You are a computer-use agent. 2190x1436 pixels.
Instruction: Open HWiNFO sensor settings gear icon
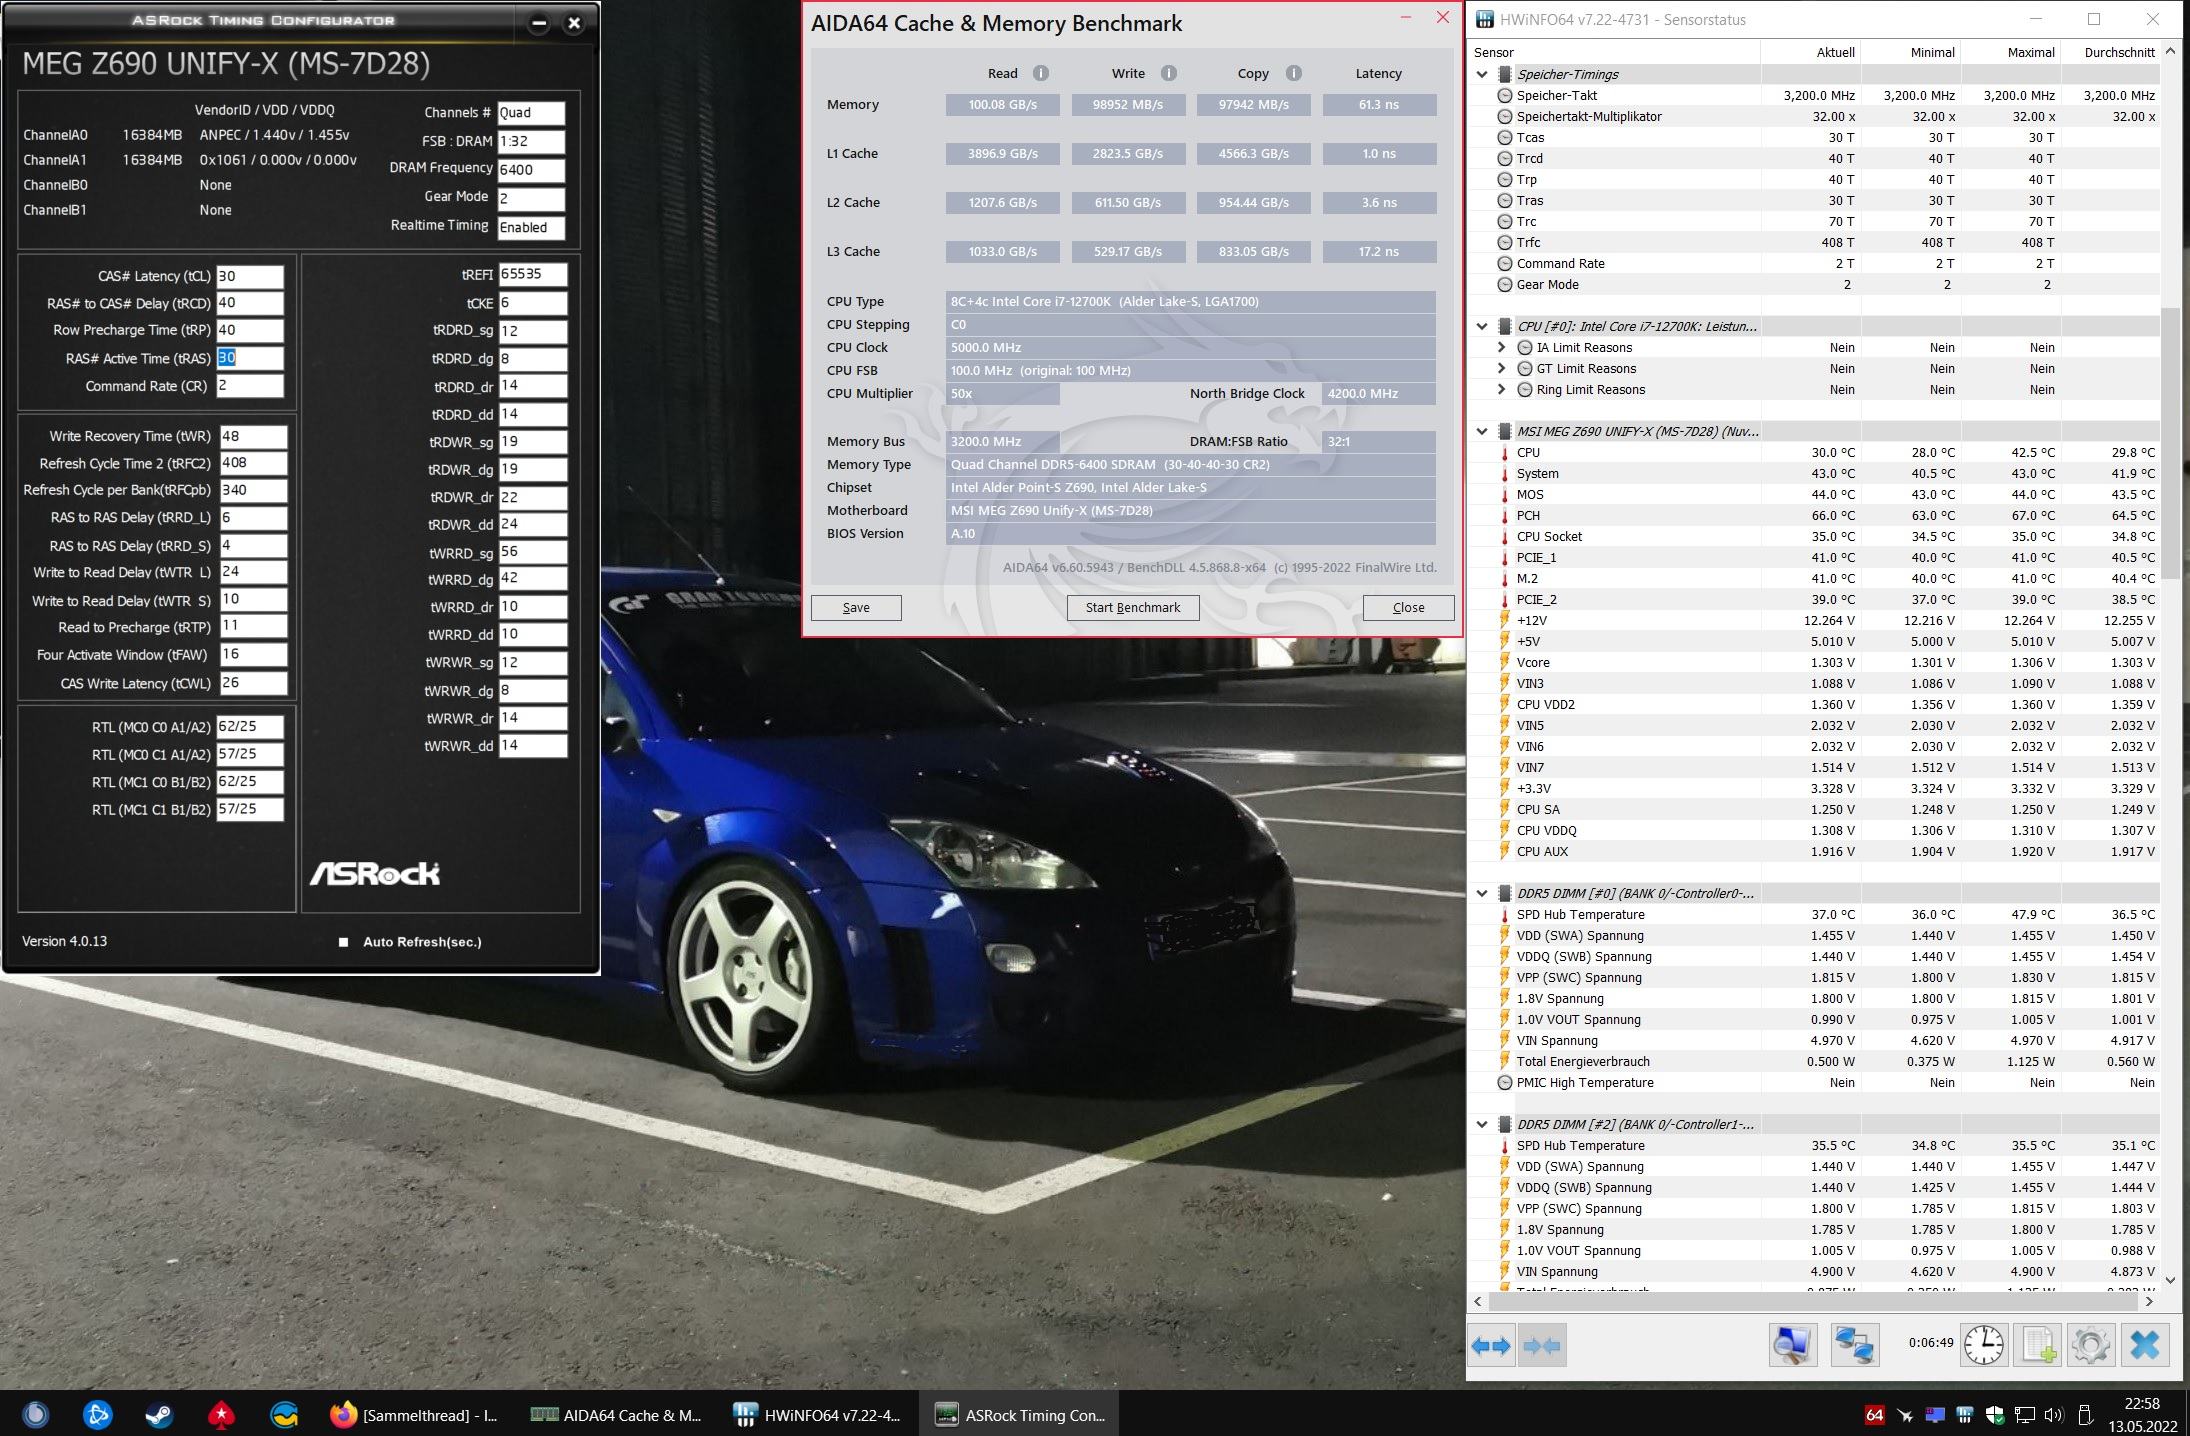[x=2091, y=1346]
